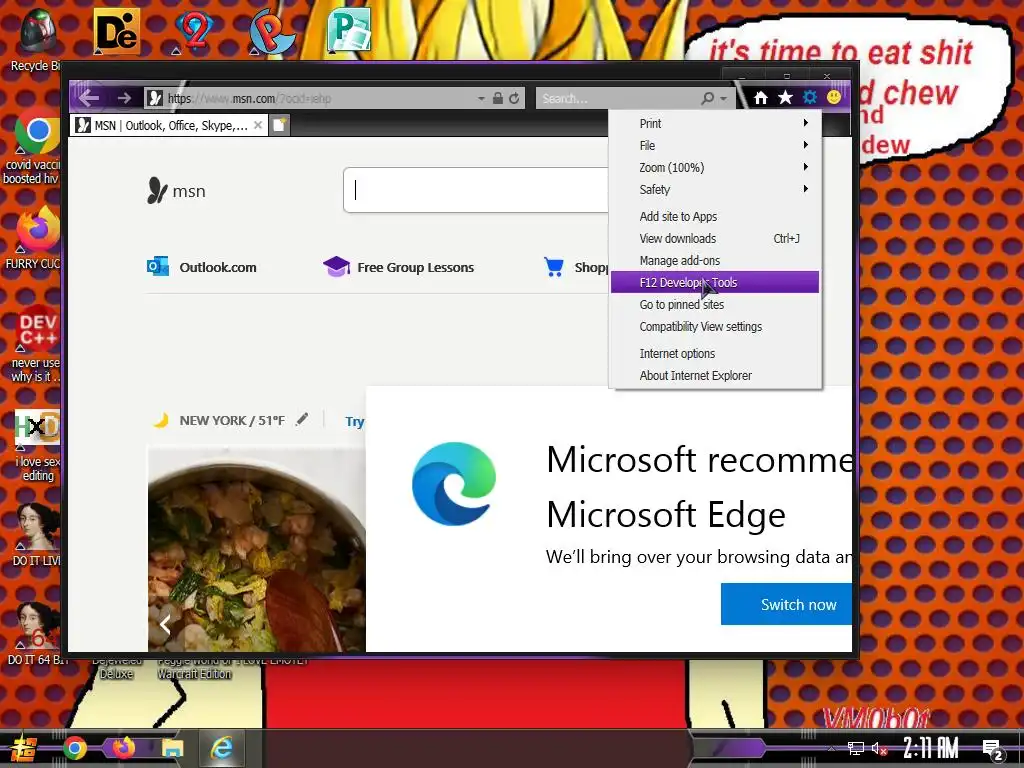
Task: Open the Print submenu
Action: [x=715, y=123]
